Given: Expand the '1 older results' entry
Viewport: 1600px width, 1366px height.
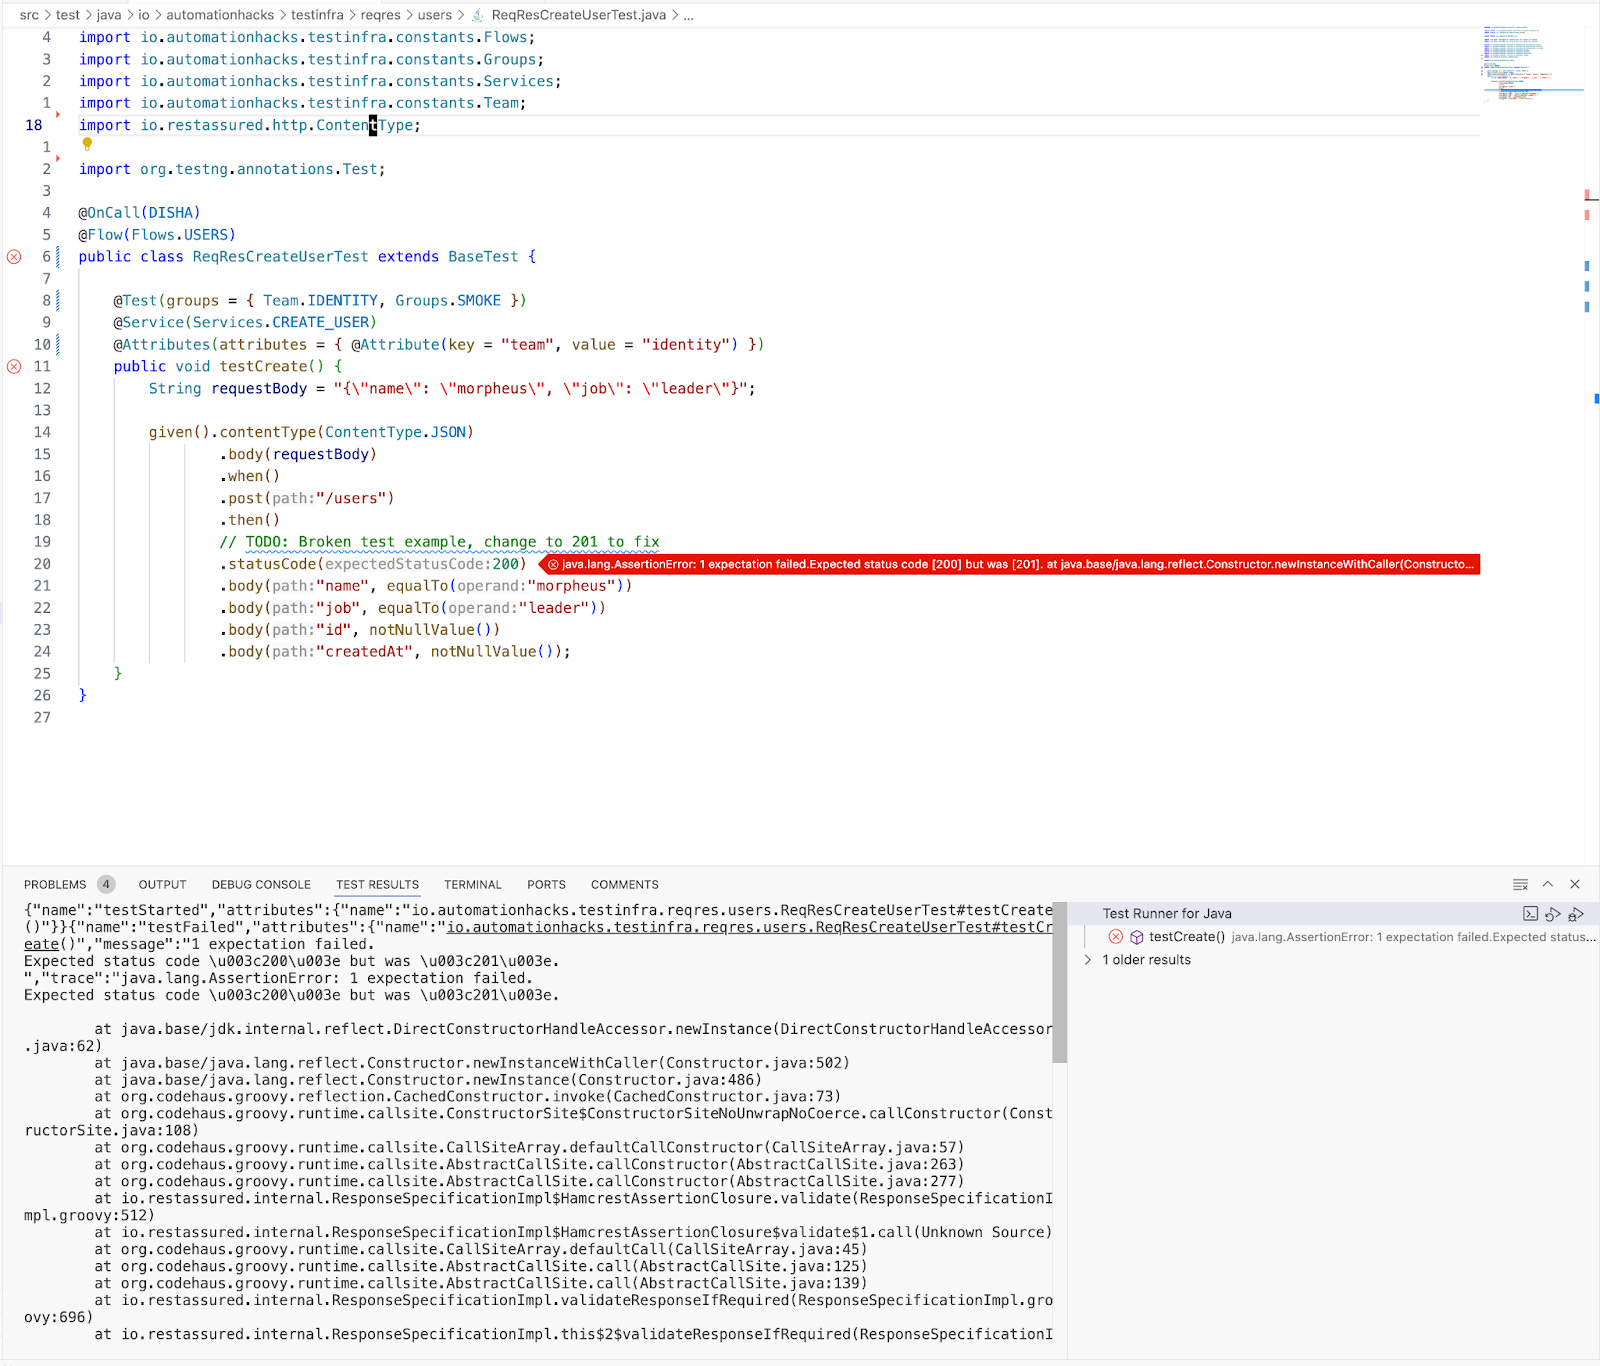Looking at the screenshot, I should pyautogui.click(x=1088, y=959).
